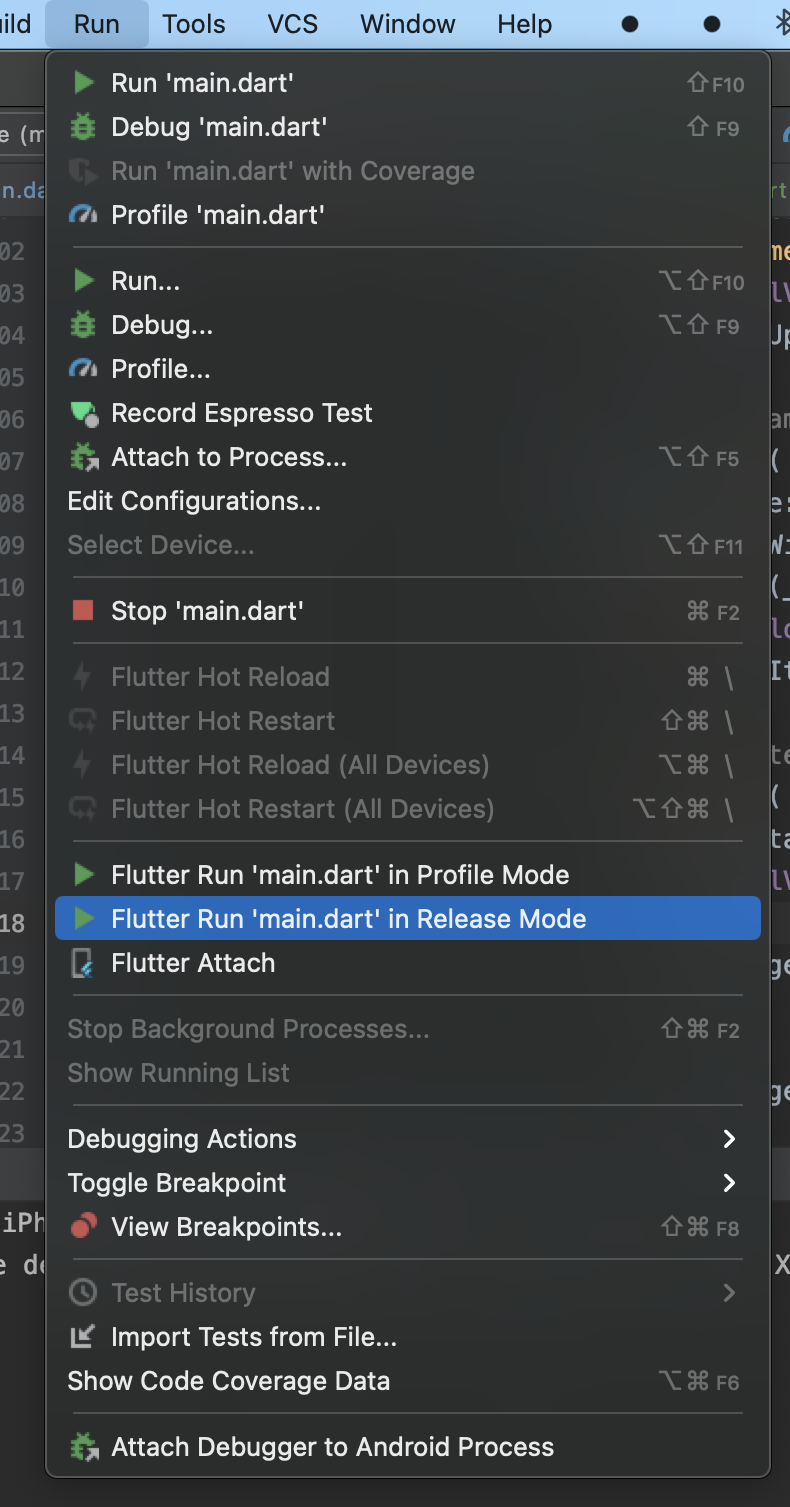
Task: Select Flutter Run 'main.dart' in Profile Mode
Action: (340, 875)
